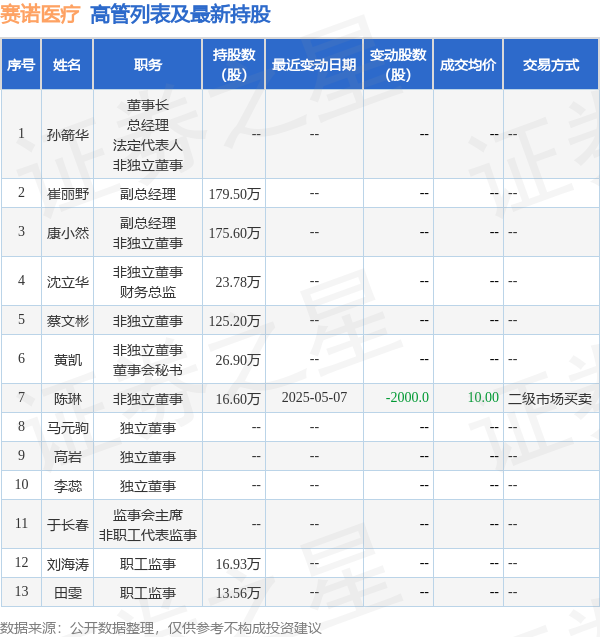Click the 10.00 average price value

[483, 397]
